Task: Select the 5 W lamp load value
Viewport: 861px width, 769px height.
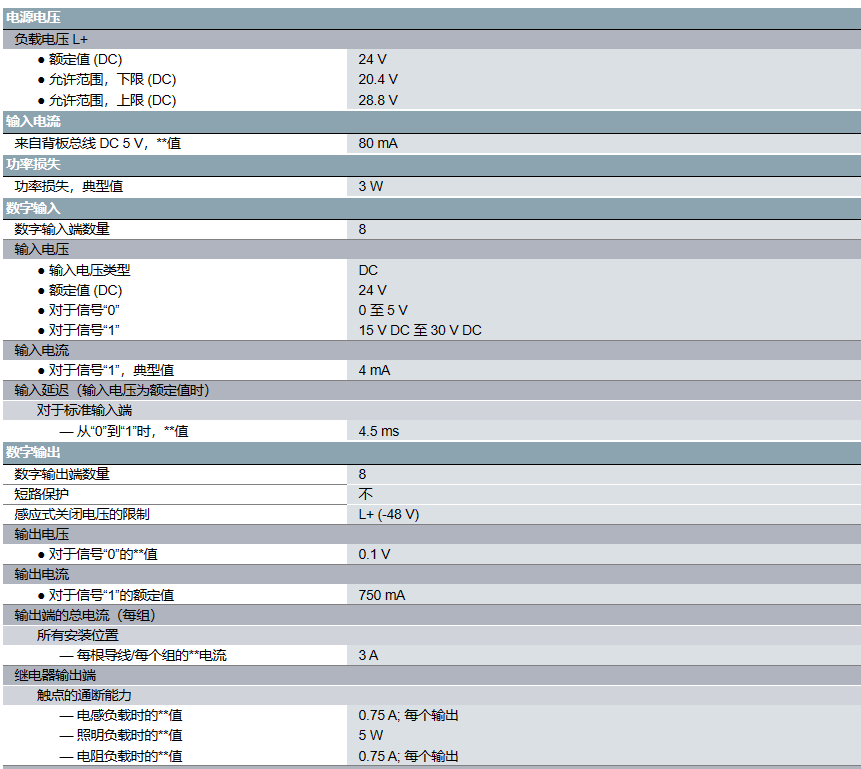Action: pos(370,736)
